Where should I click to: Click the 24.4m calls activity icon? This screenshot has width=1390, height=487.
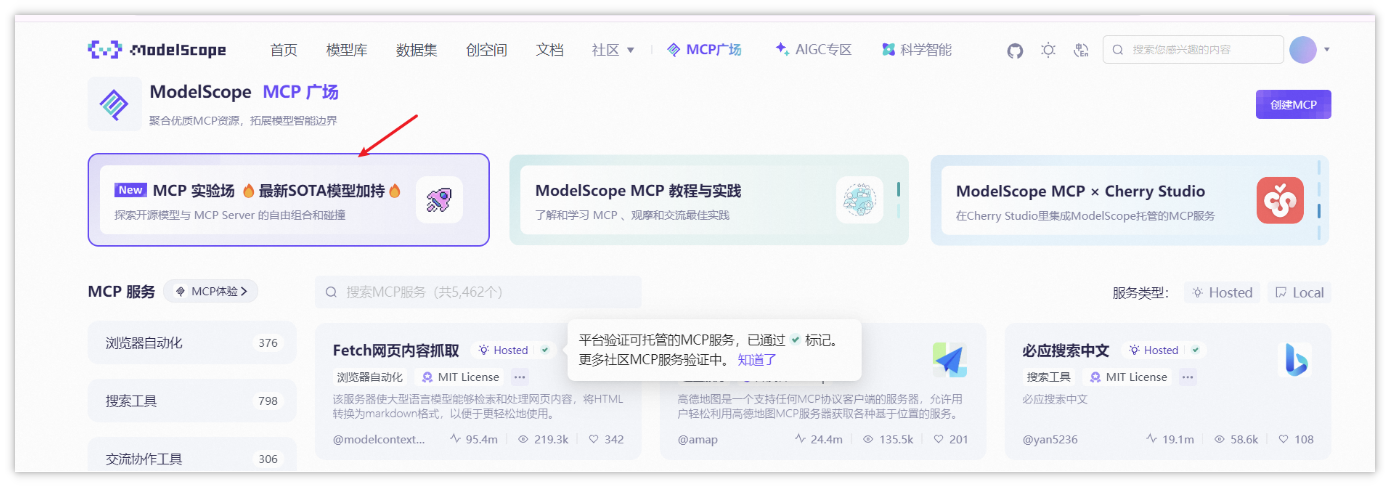click(801, 439)
